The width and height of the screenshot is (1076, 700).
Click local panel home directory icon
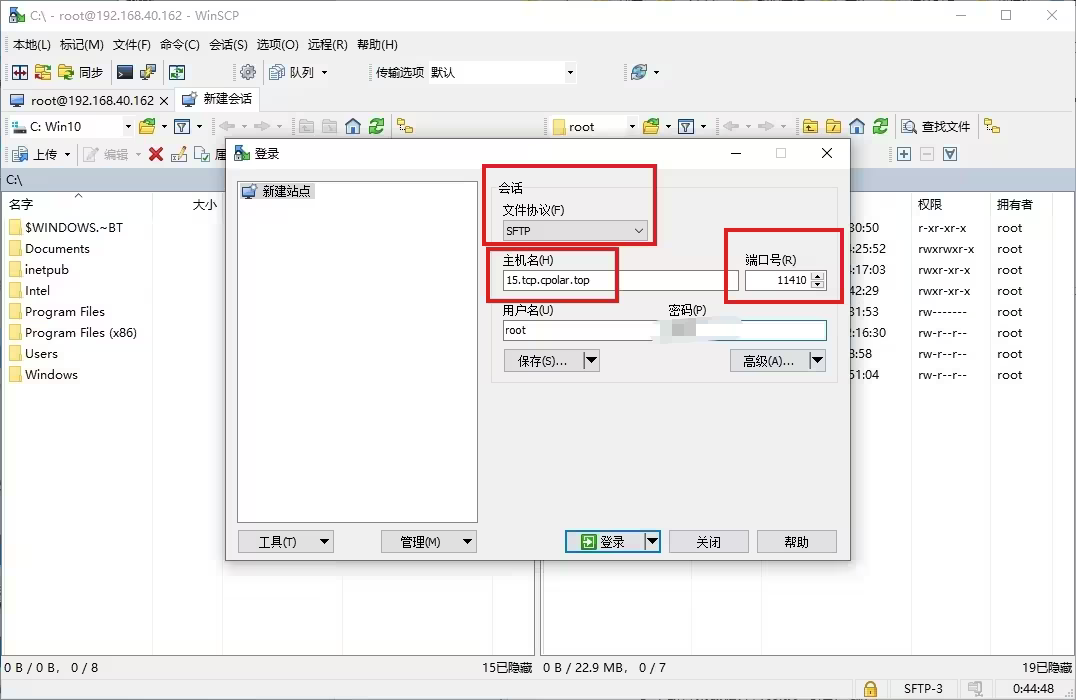click(x=353, y=126)
